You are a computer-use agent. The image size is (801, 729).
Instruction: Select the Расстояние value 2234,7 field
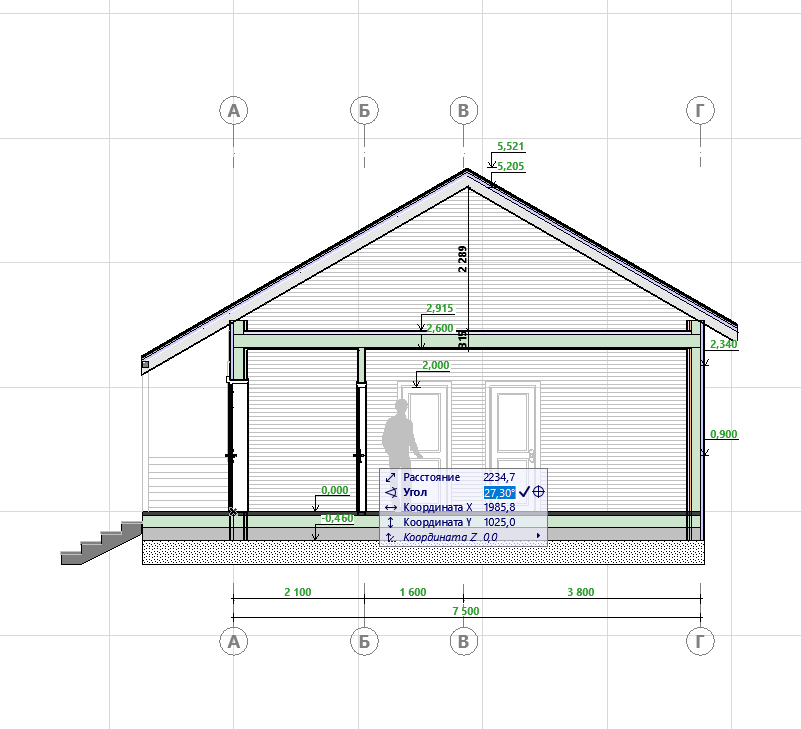[x=498, y=478]
